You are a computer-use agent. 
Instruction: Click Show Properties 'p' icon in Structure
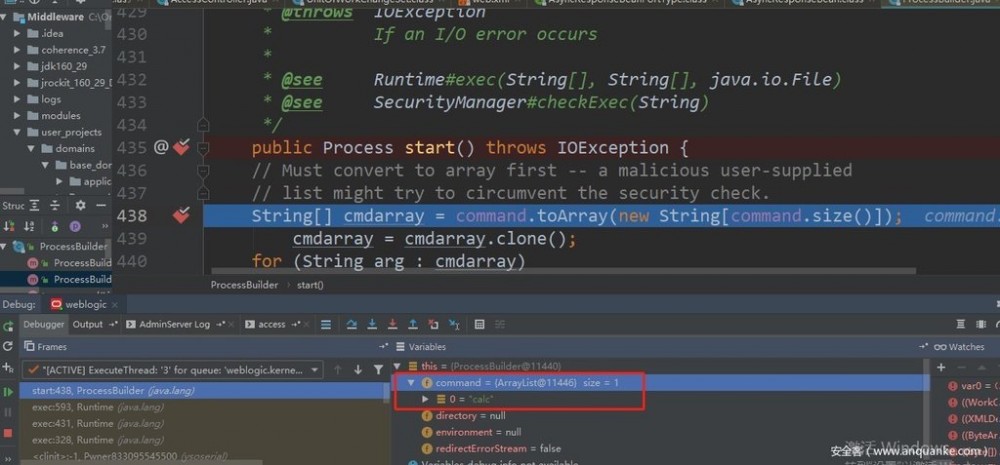tap(75, 226)
